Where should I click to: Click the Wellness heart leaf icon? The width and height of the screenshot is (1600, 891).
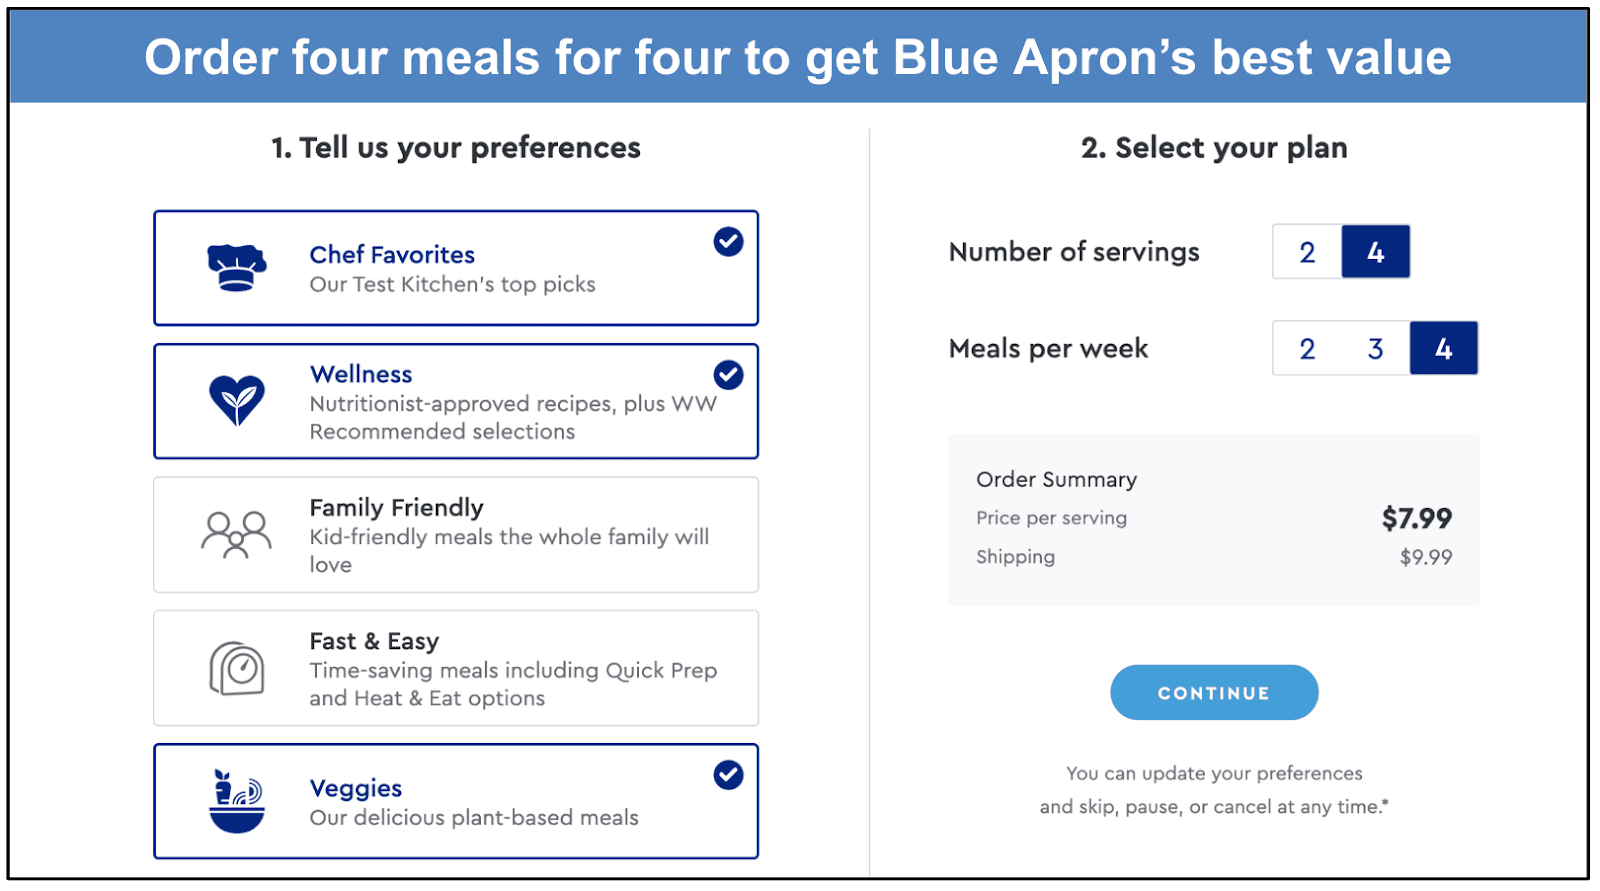pos(237,400)
